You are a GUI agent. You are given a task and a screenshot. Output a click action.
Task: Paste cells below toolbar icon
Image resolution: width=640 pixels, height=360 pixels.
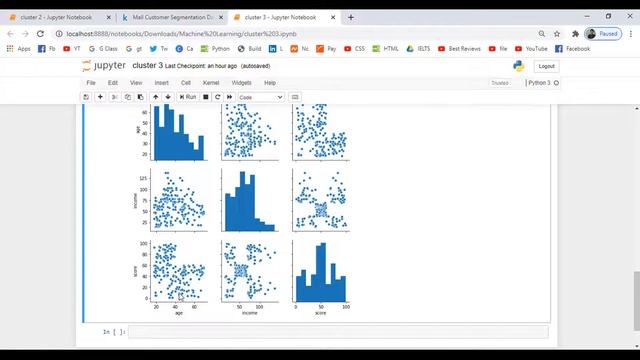pos(141,97)
